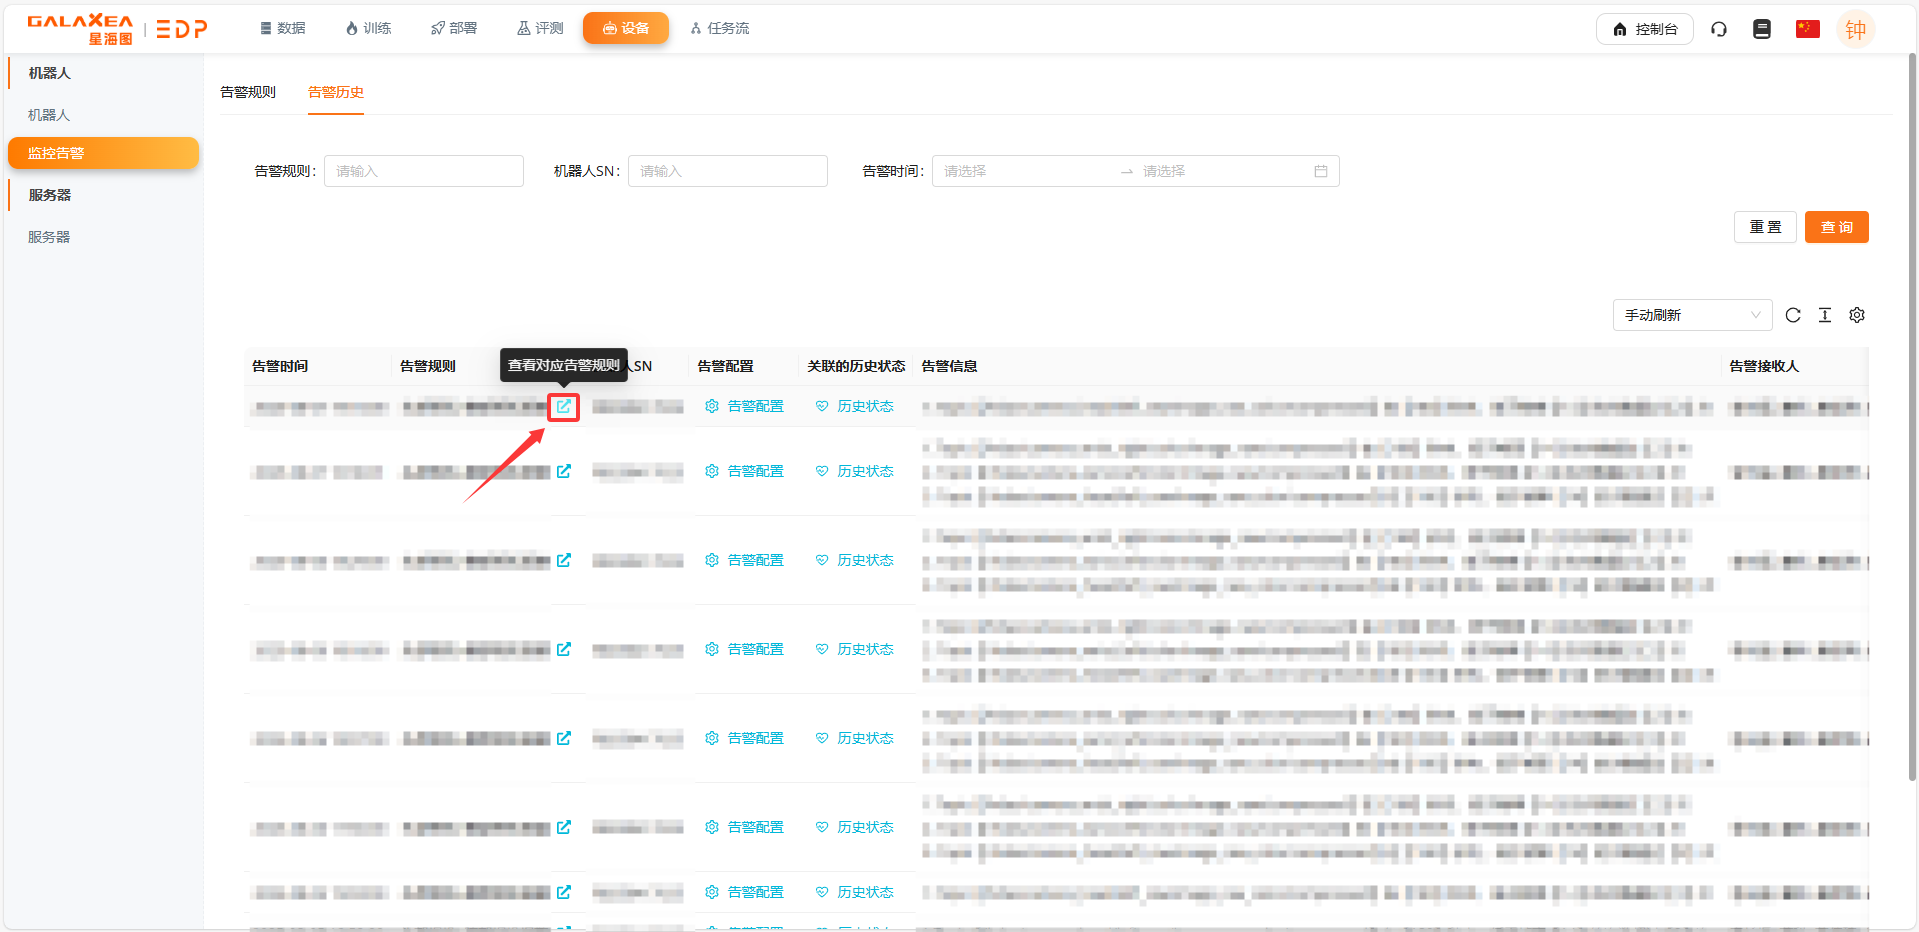The width and height of the screenshot is (1919, 932).
Task: Switch to the 告警规则 tab
Action: [x=248, y=92]
